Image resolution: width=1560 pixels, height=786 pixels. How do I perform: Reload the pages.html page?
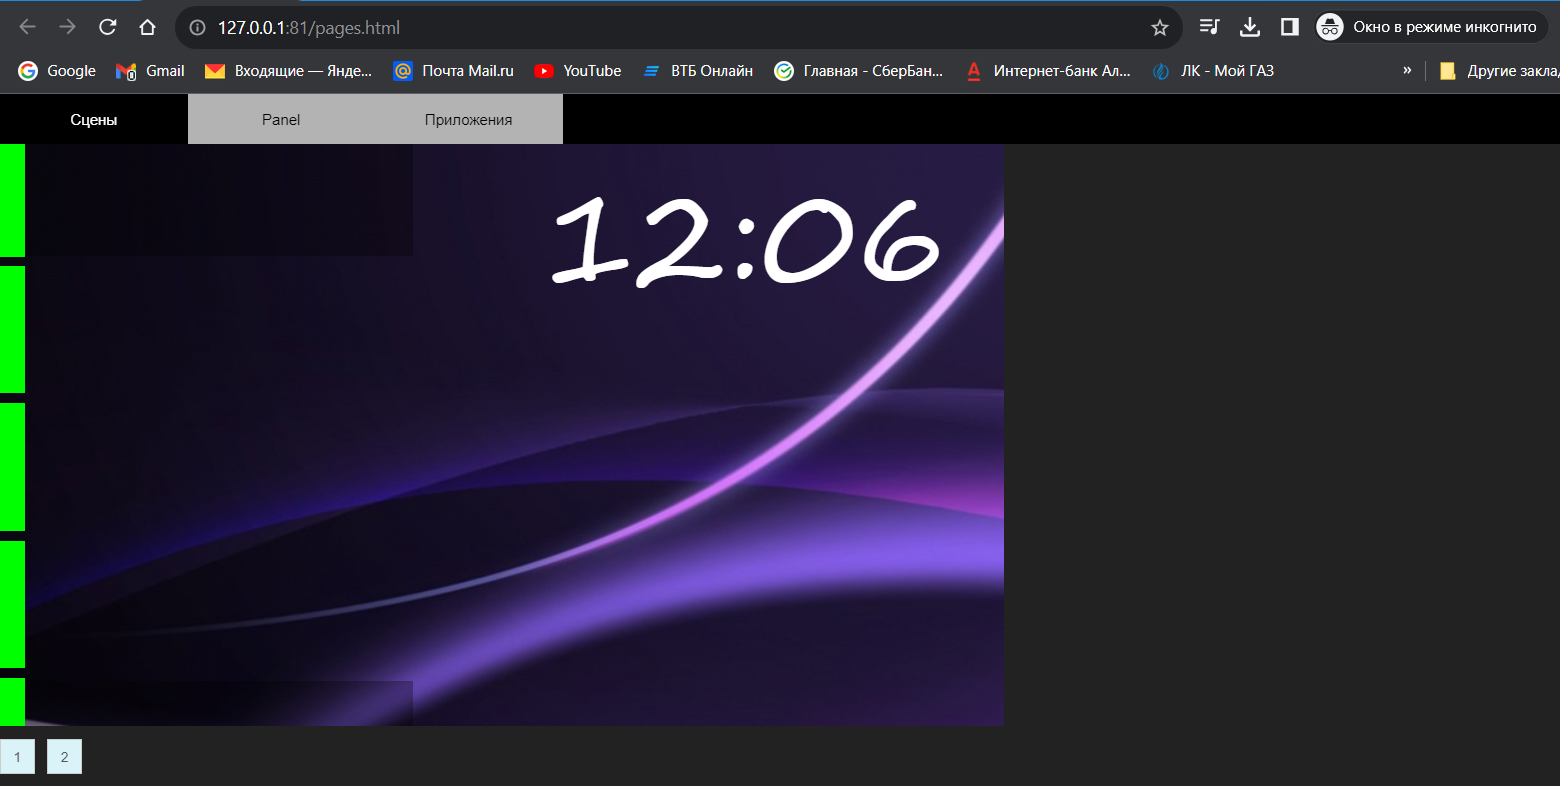point(107,27)
